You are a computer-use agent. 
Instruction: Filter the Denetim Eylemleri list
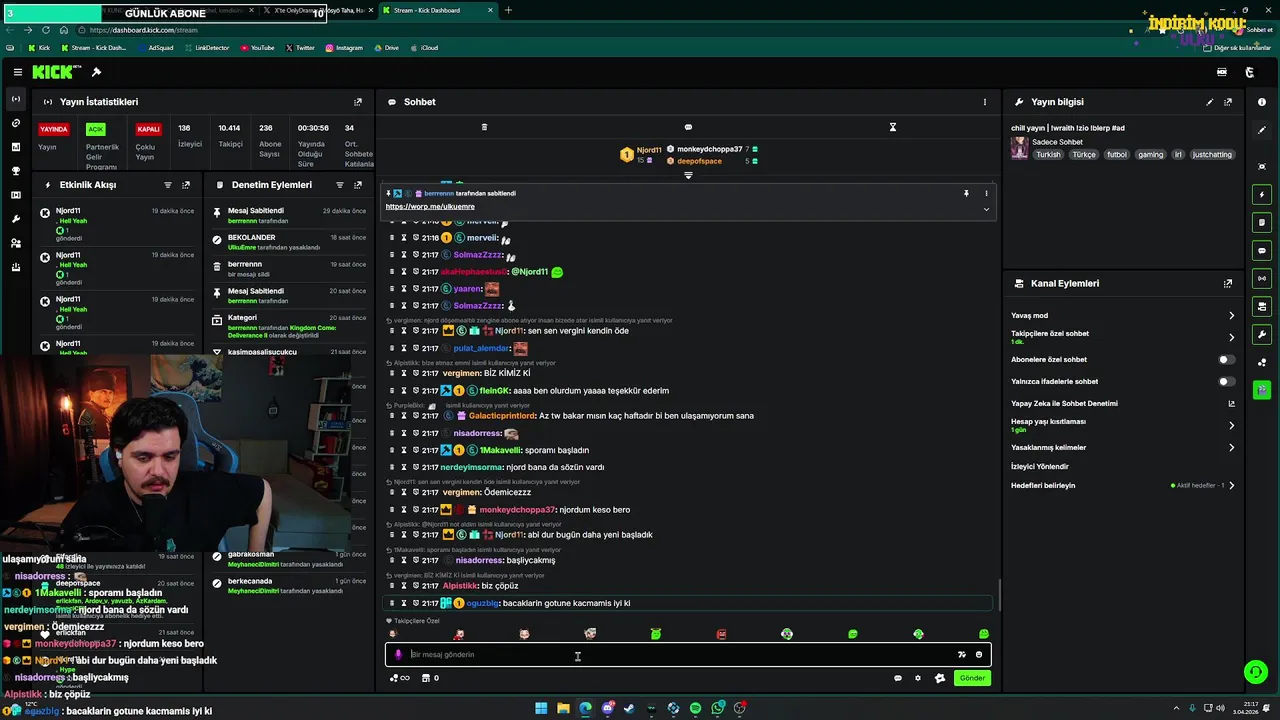pos(340,185)
